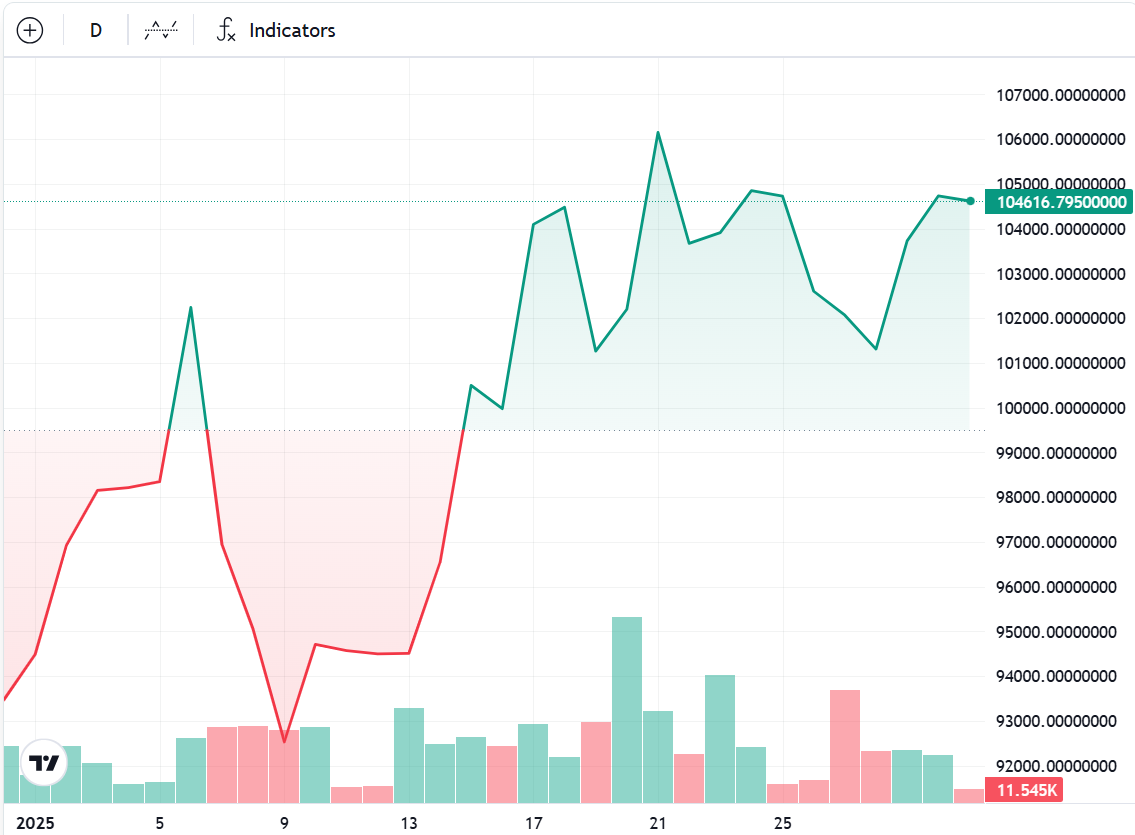Click the chart type icon in the toolbar
Image resolution: width=1135 pixels, height=835 pixels.
[x=159, y=30]
